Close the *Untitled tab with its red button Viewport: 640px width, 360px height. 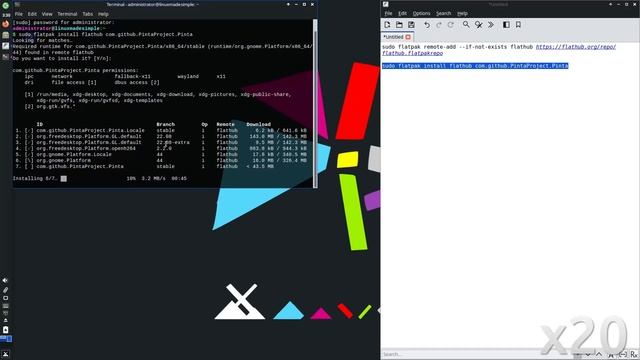(x=408, y=37)
